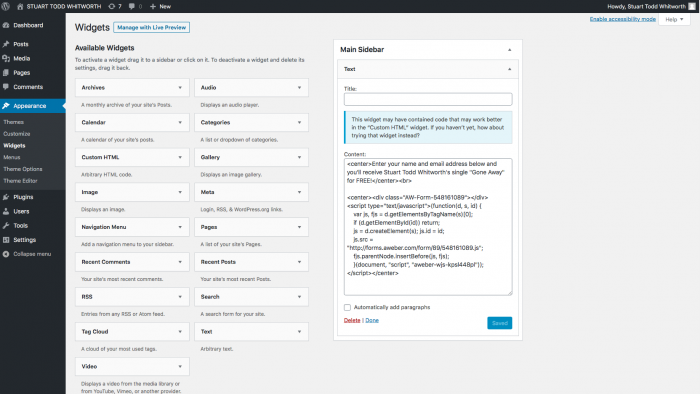Viewport: 700px width, 394px height.
Task: Open Widgets submenu item
Action: click(14, 145)
